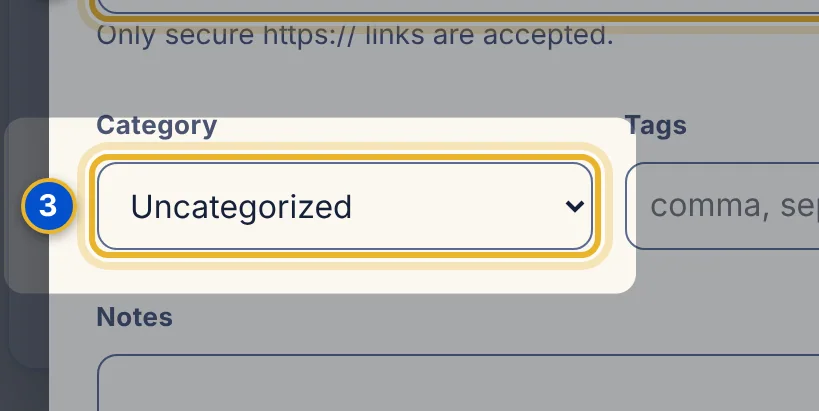
Task: Click the grey rounded panel behind the step badge
Action: (26, 261)
